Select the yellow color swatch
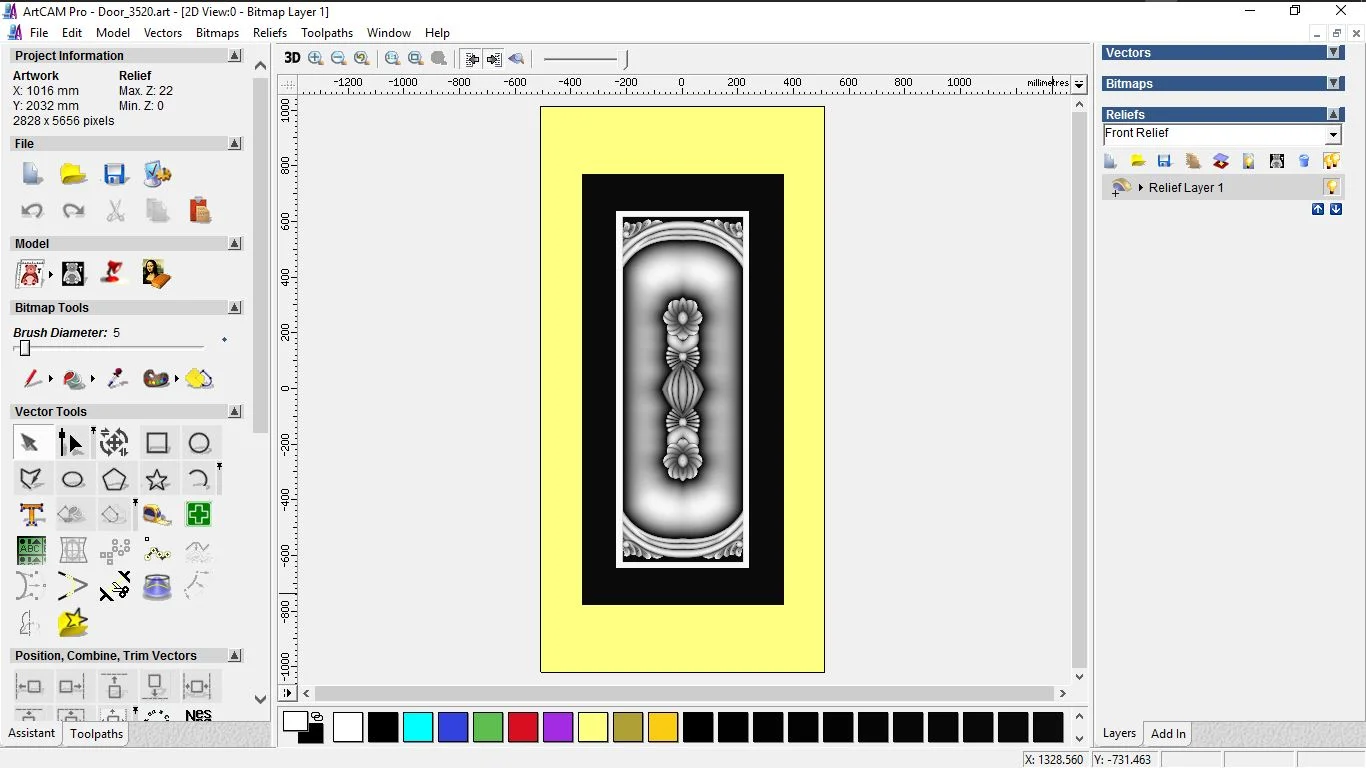 [593, 727]
